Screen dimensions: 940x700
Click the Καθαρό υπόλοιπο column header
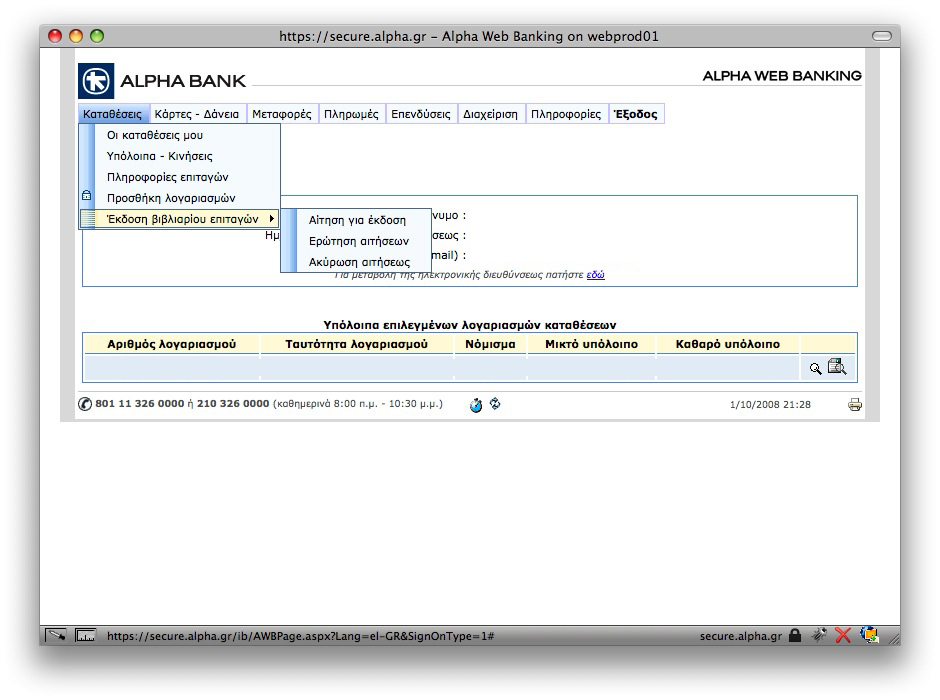728,344
